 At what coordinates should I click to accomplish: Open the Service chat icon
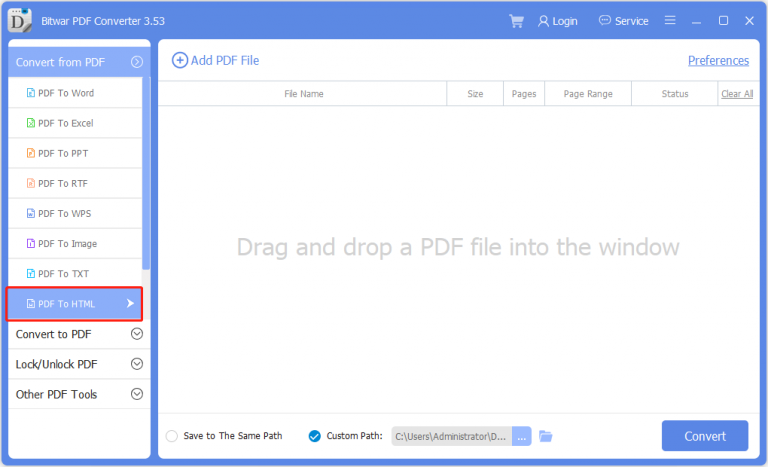[605, 21]
